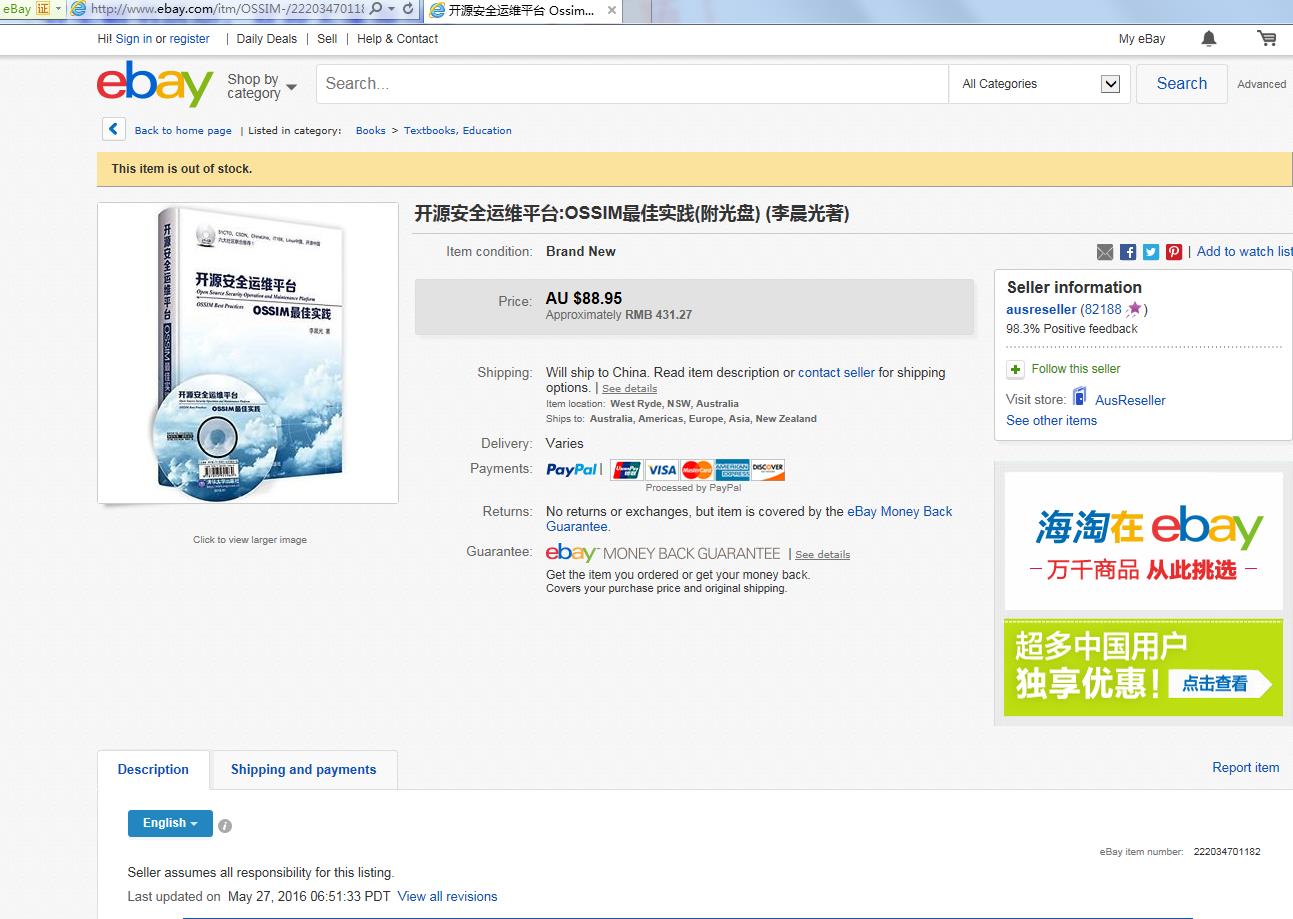
Task: Click the store door icon beside AusReseller
Action: (1079, 397)
